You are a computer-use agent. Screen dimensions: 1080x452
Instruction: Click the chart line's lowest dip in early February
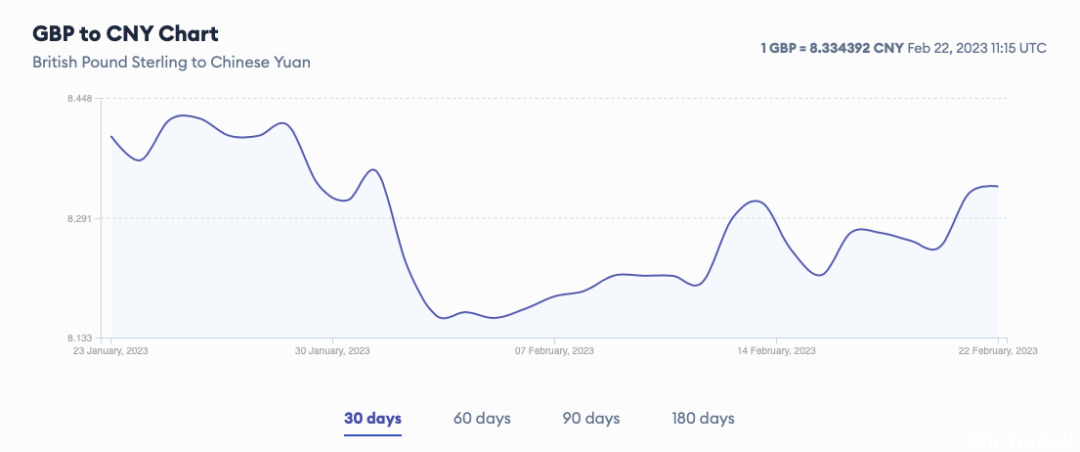tap(442, 318)
